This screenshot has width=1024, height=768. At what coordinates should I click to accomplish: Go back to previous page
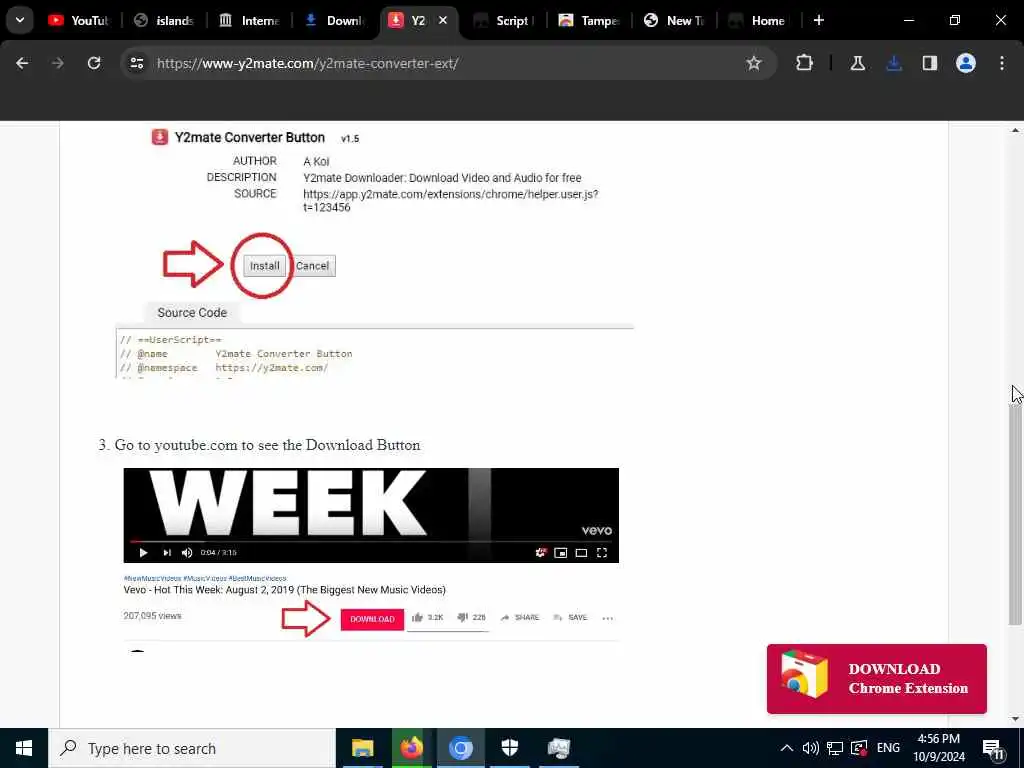pyautogui.click(x=22, y=63)
